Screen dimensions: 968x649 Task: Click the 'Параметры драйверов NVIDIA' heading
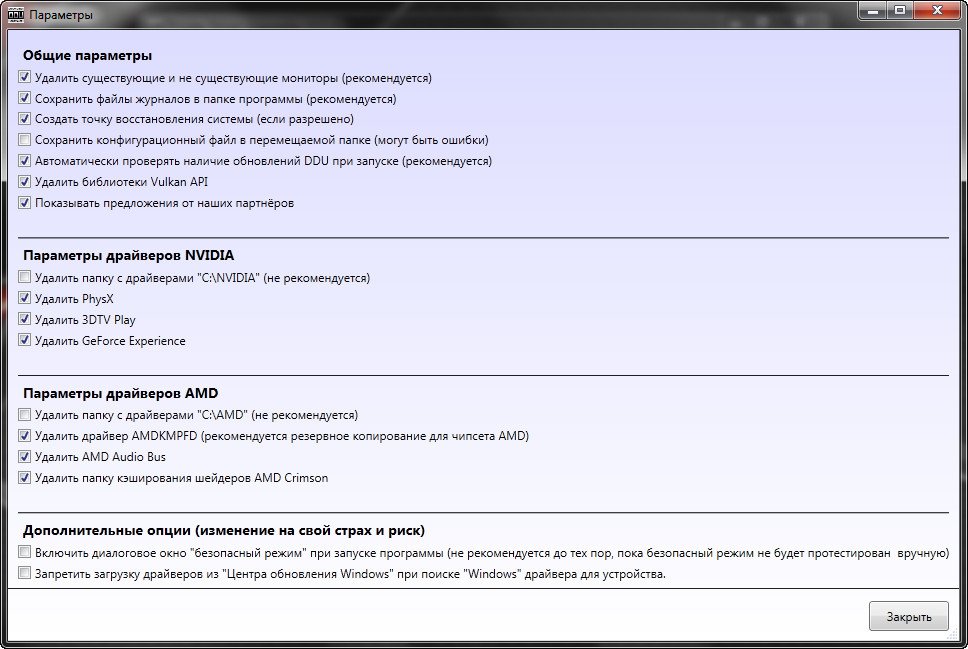coord(128,255)
